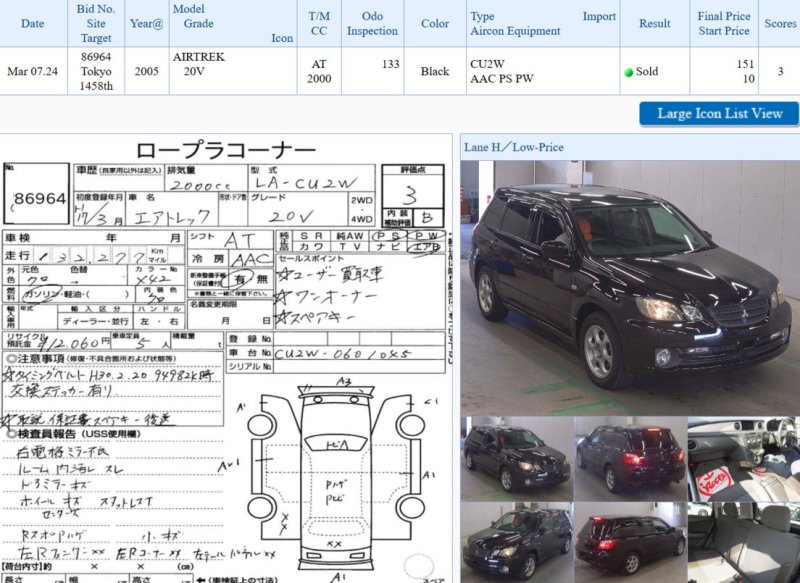Viewport: 800px width, 583px height.
Task: Click the Scores column header
Action: tap(780, 23)
